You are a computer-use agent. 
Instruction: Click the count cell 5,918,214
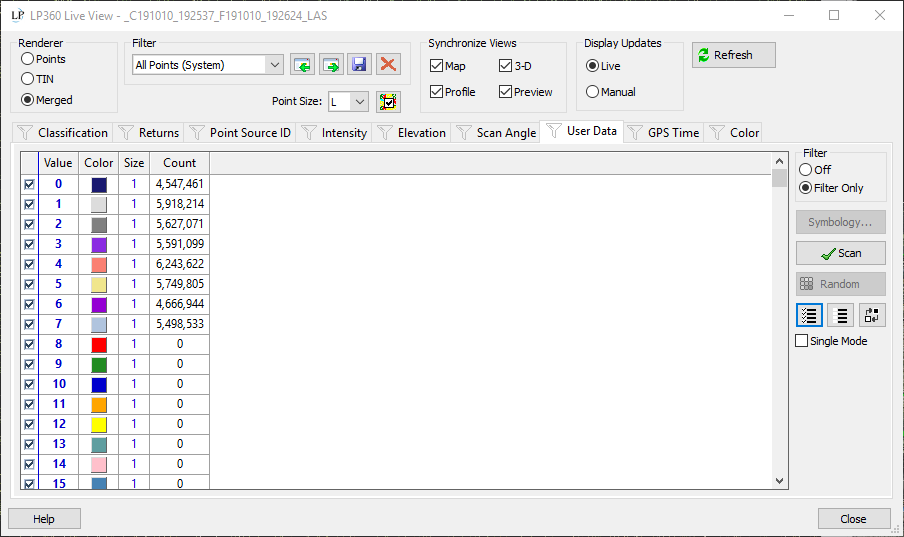(179, 204)
